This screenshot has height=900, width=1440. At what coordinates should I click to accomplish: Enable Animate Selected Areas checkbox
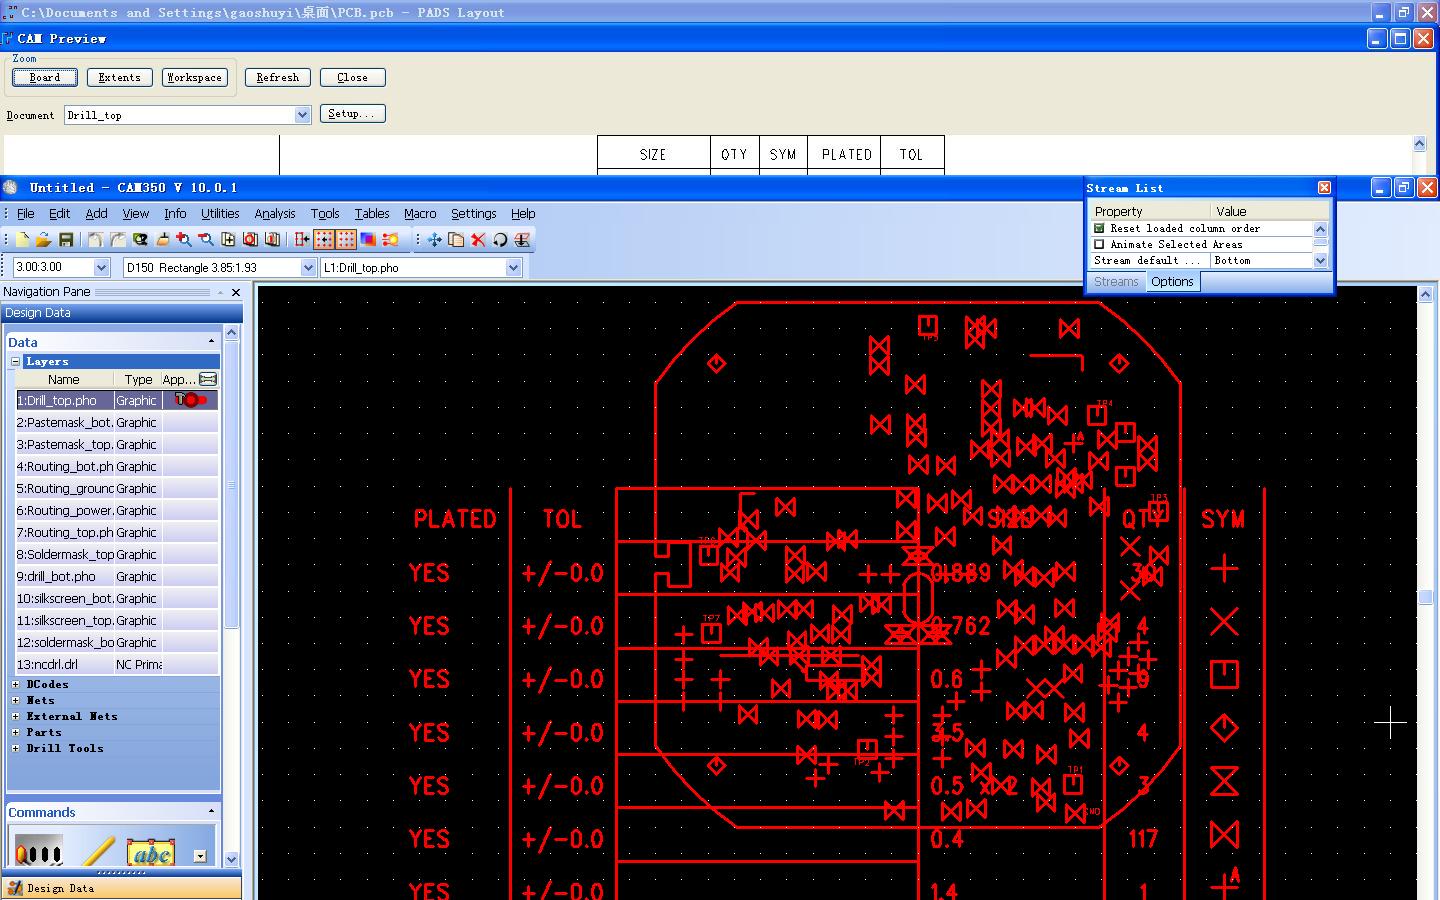[x=1100, y=244]
